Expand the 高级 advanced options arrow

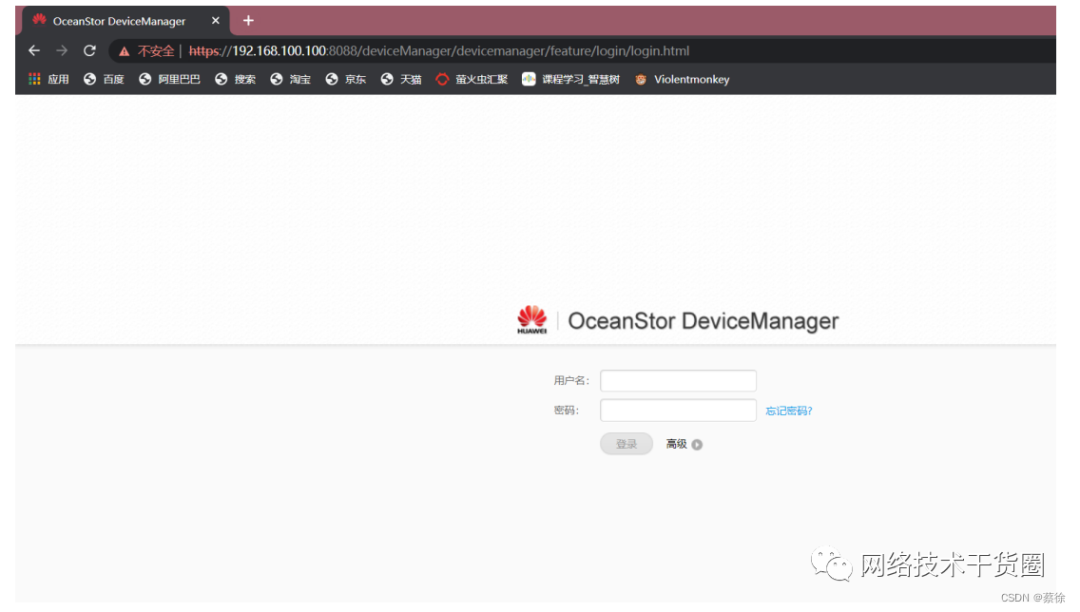click(697, 445)
